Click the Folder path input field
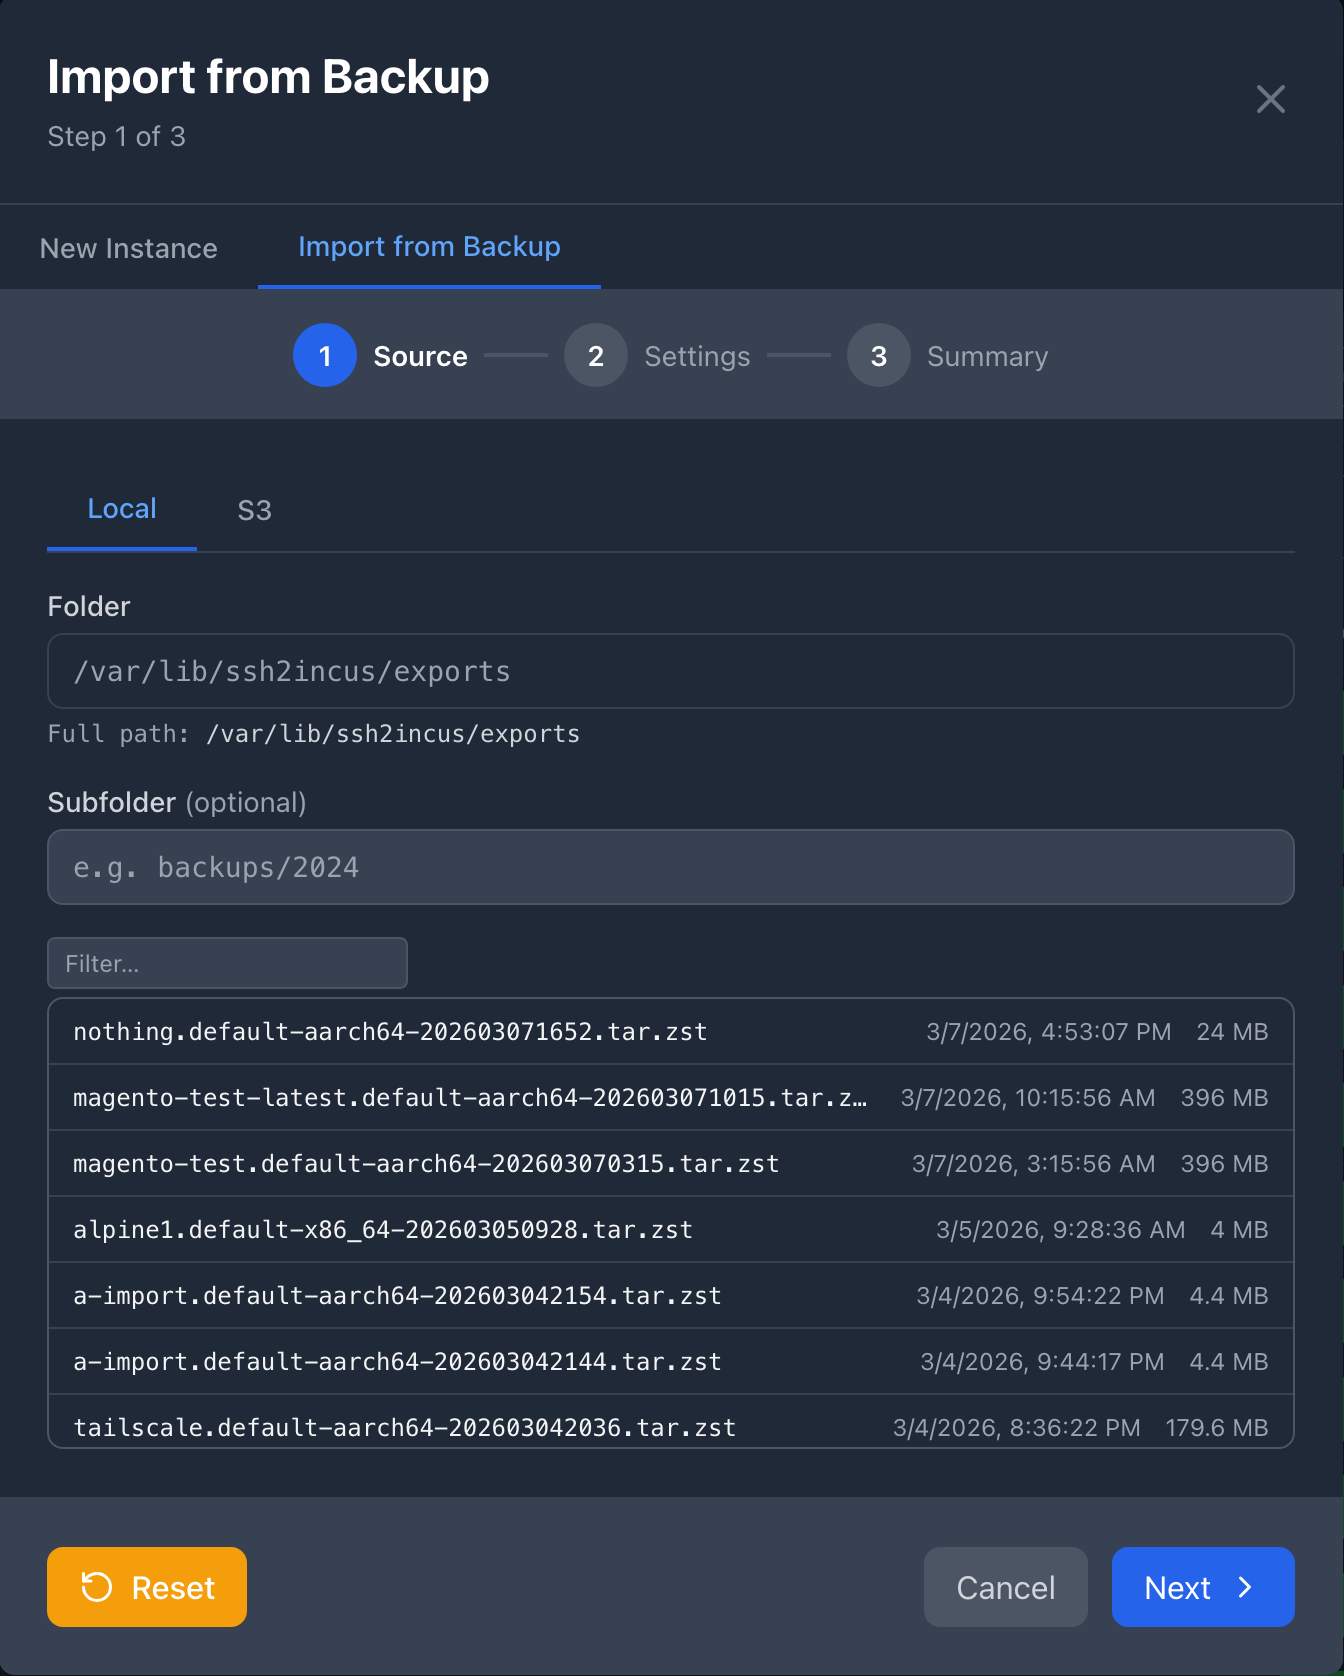Screen dimensions: 1344x1676 [670, 671]
